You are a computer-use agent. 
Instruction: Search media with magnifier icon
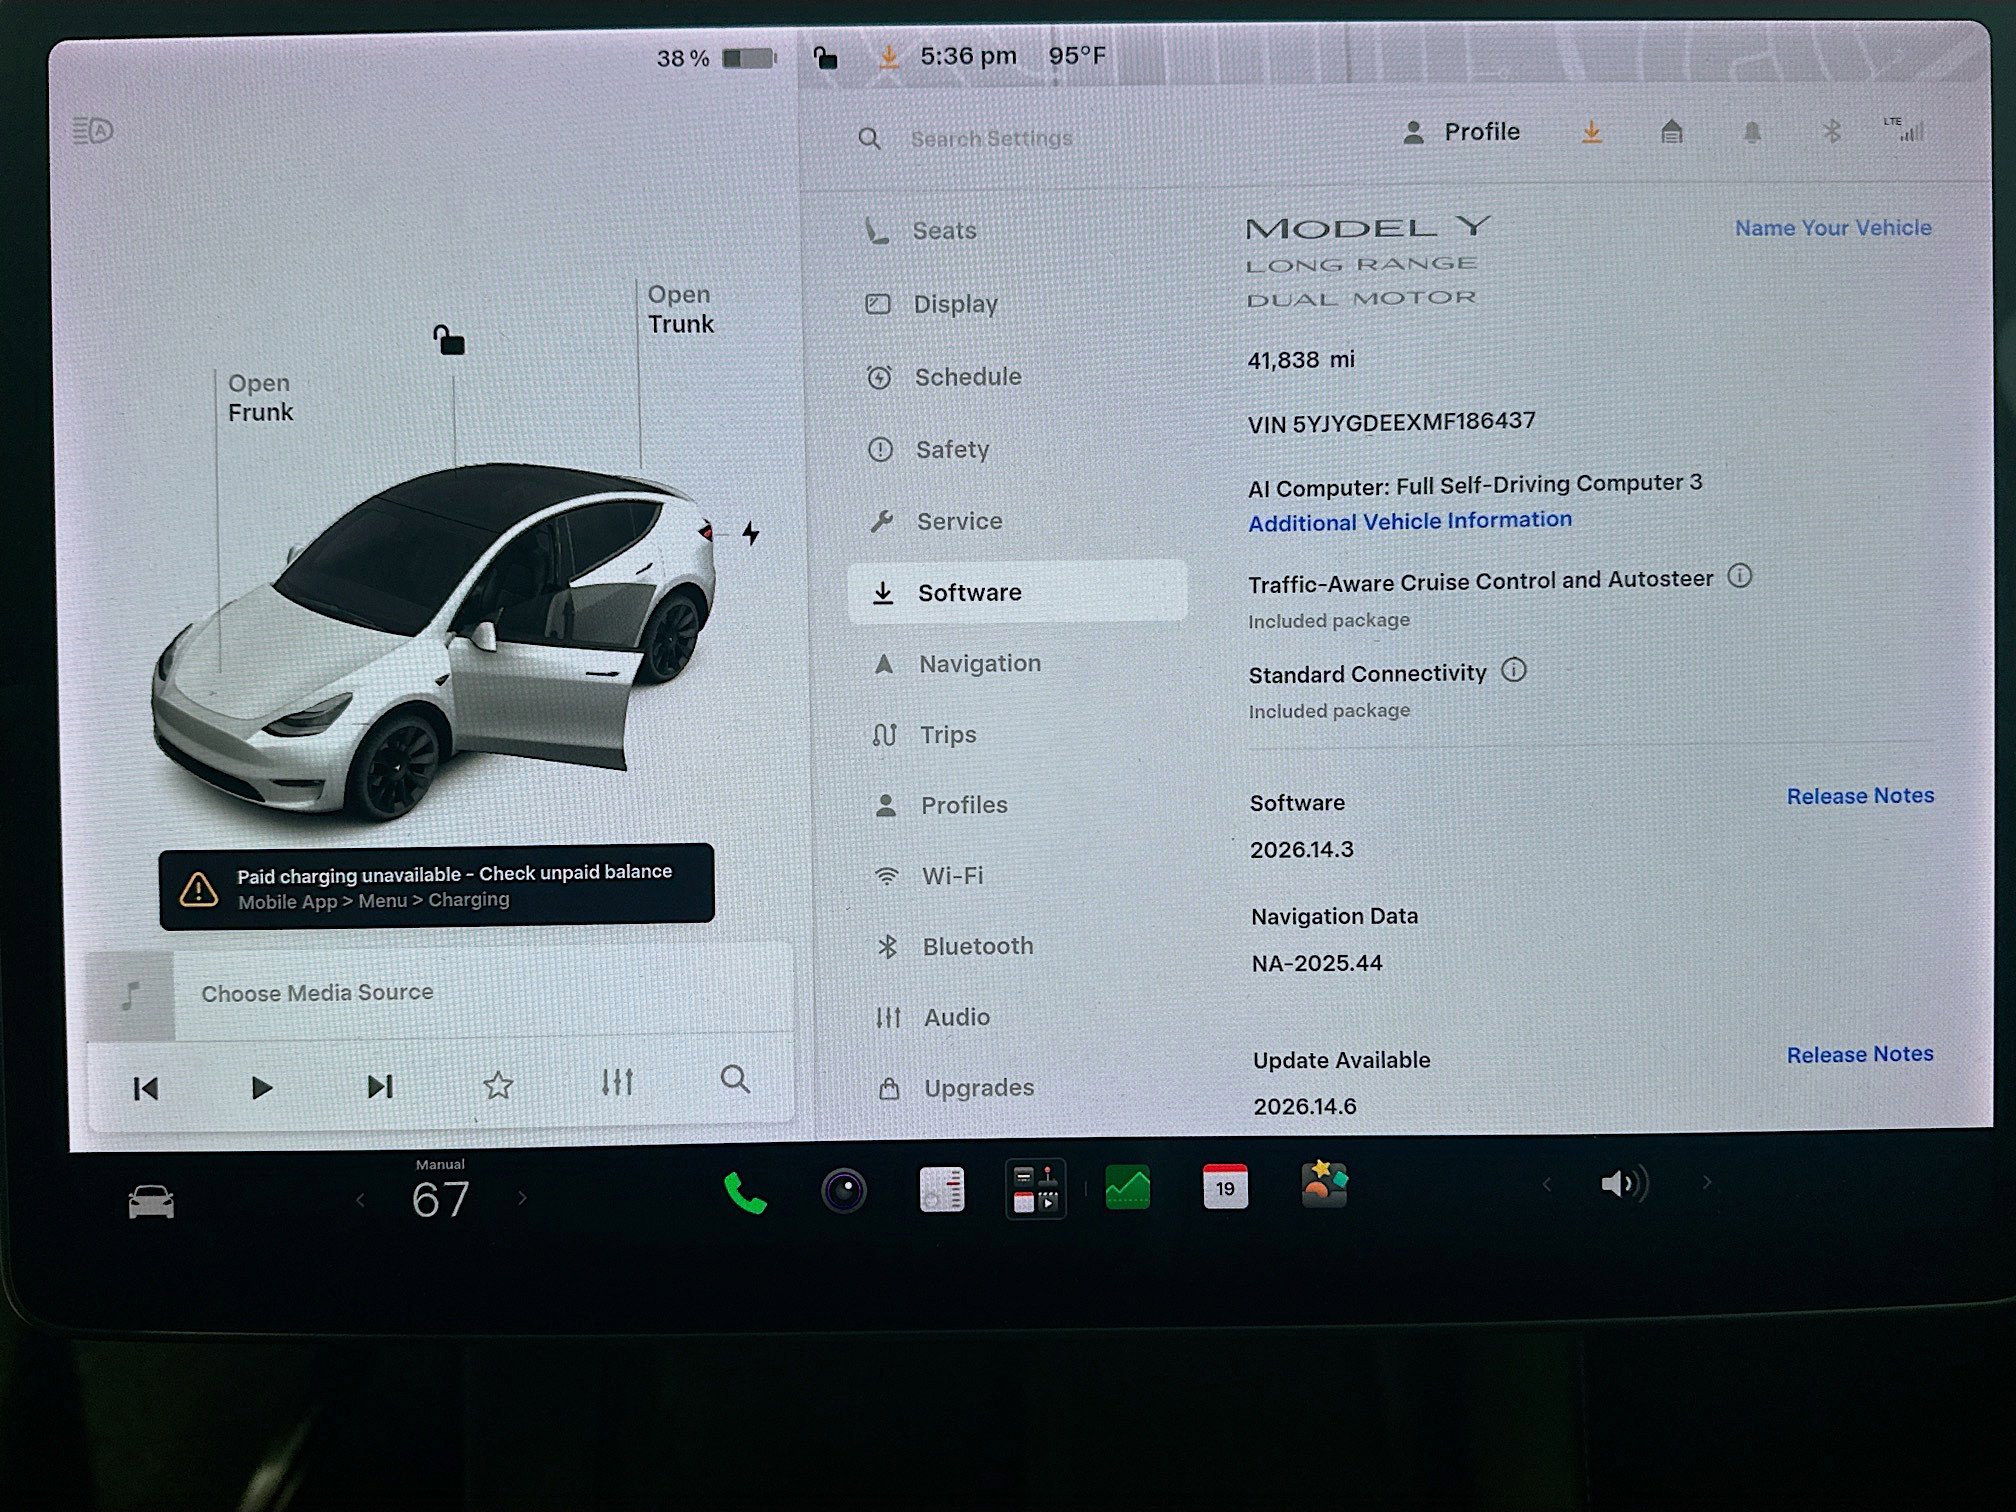[735, 1079]
